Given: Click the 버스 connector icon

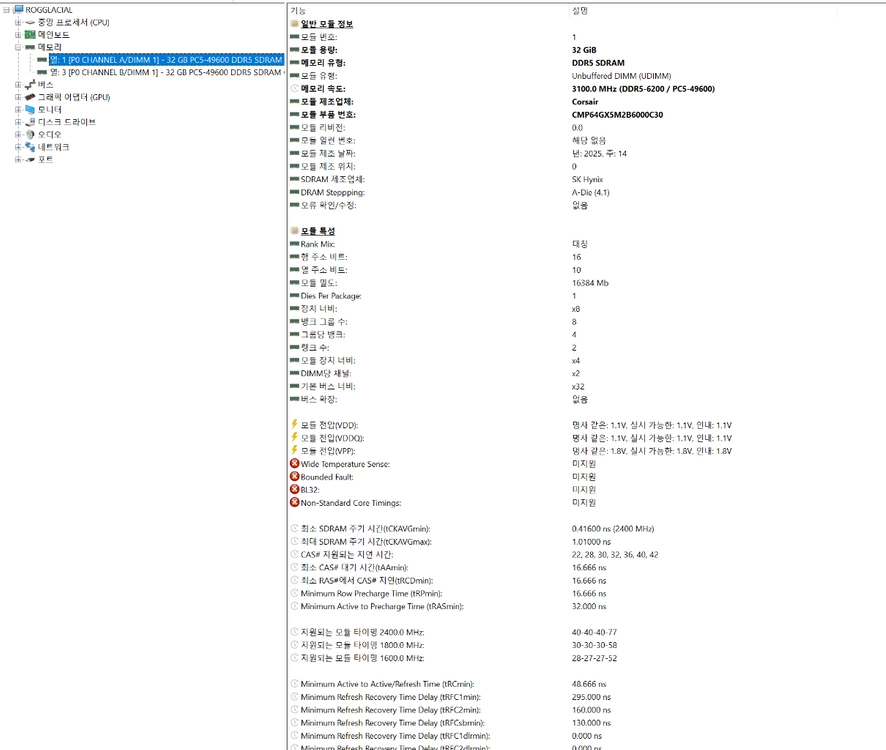Looking at the screenshot, I should pyautogui.click(x=30, y=85).
